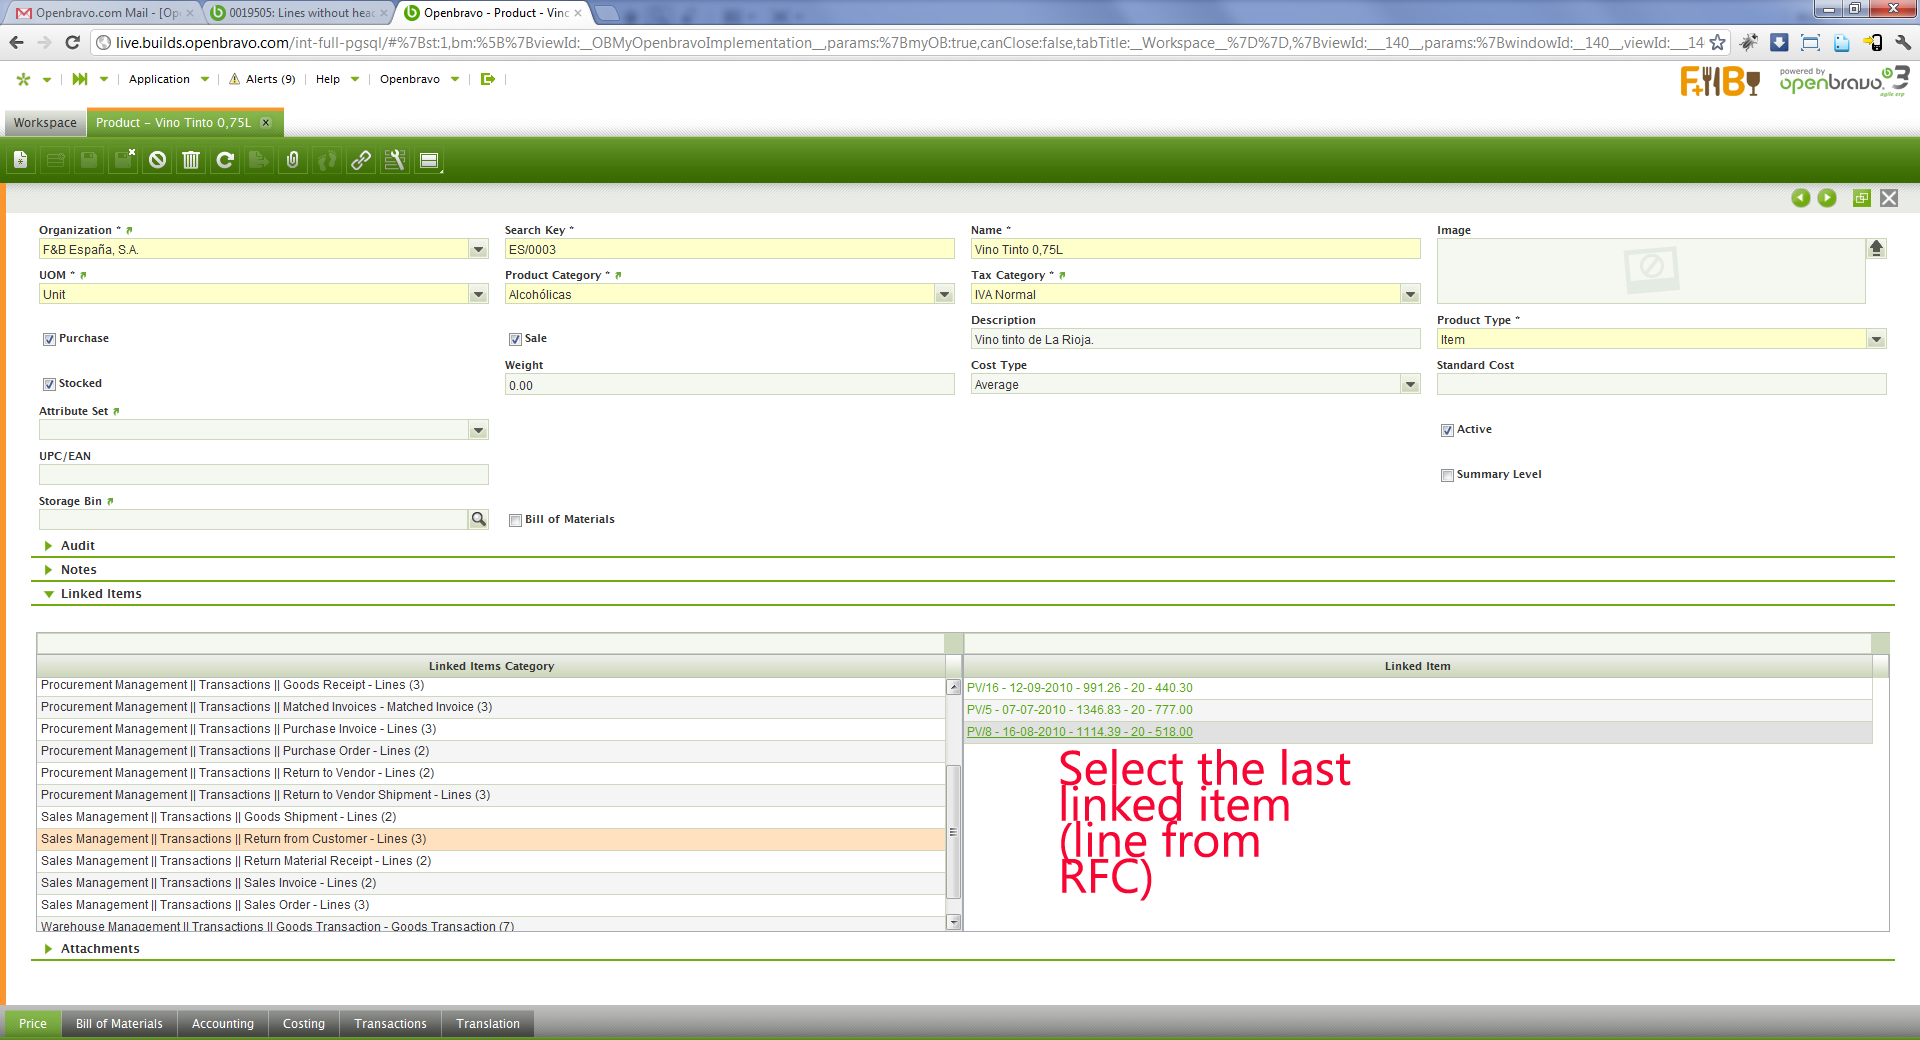Click the green asterisk quick-create icon
1920x1040 pixels.
click(24, 79)
